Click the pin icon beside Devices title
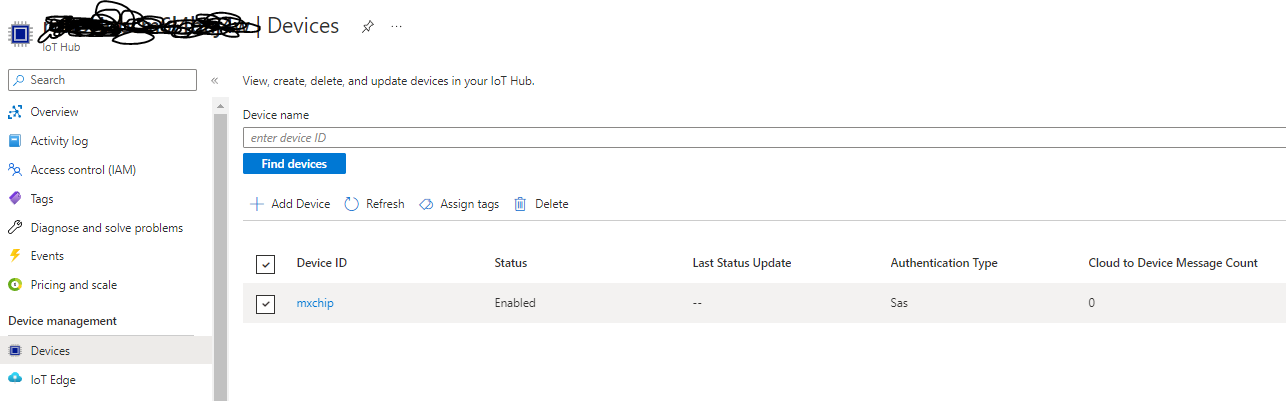The width and height of the screenshot is (1286, 401). point(367,27)
